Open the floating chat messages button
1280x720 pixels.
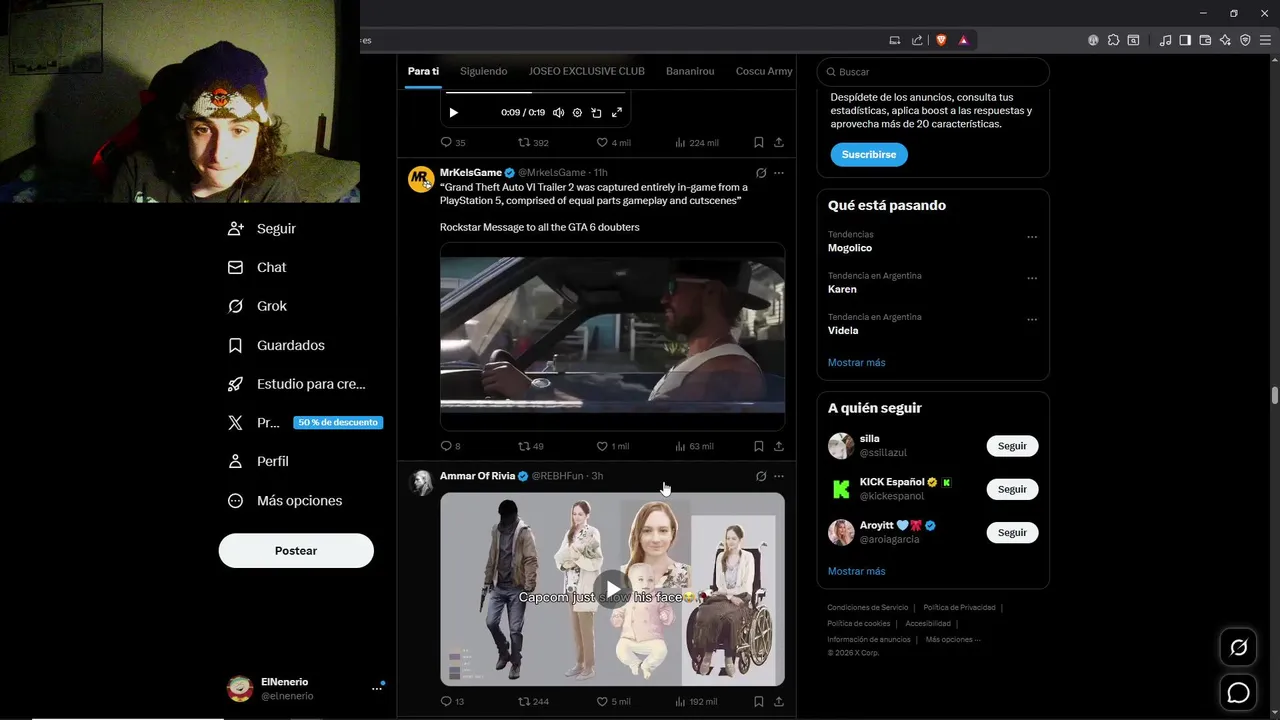click(1238, 692)
